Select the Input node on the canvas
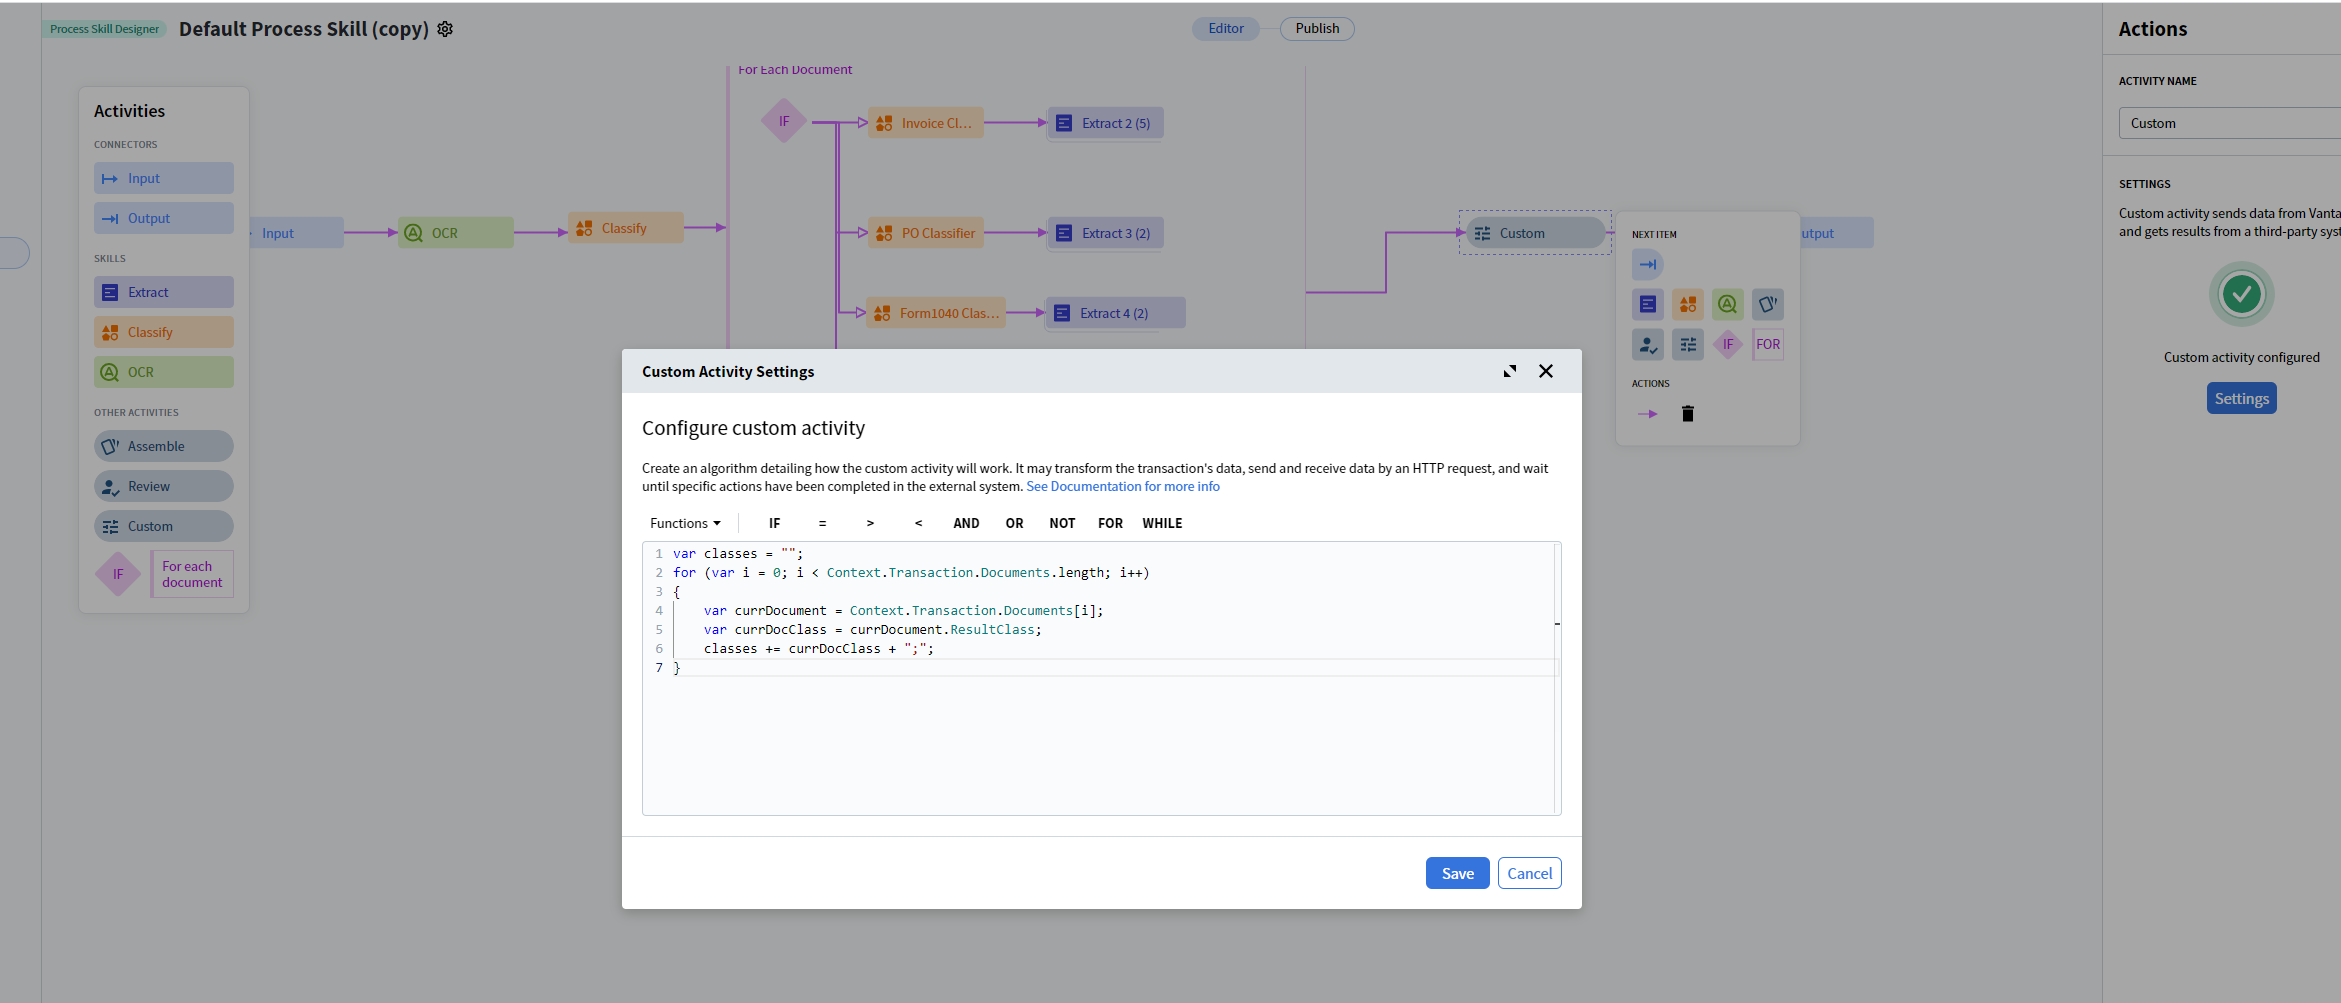 [296, 233]
